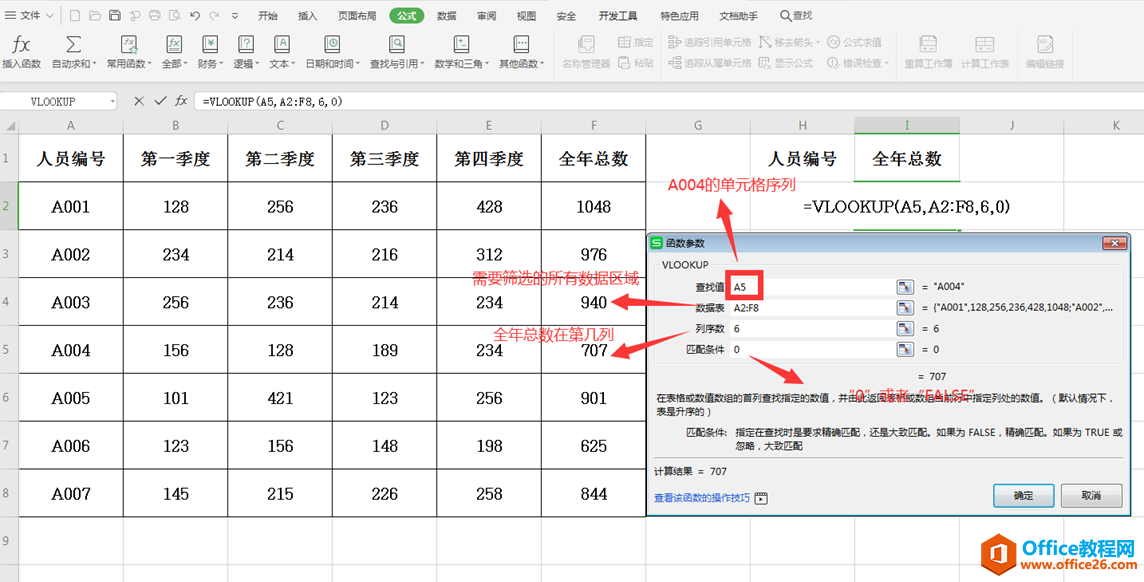Confirm formula entry with the checkmark icon

click(x=161, y=101)
